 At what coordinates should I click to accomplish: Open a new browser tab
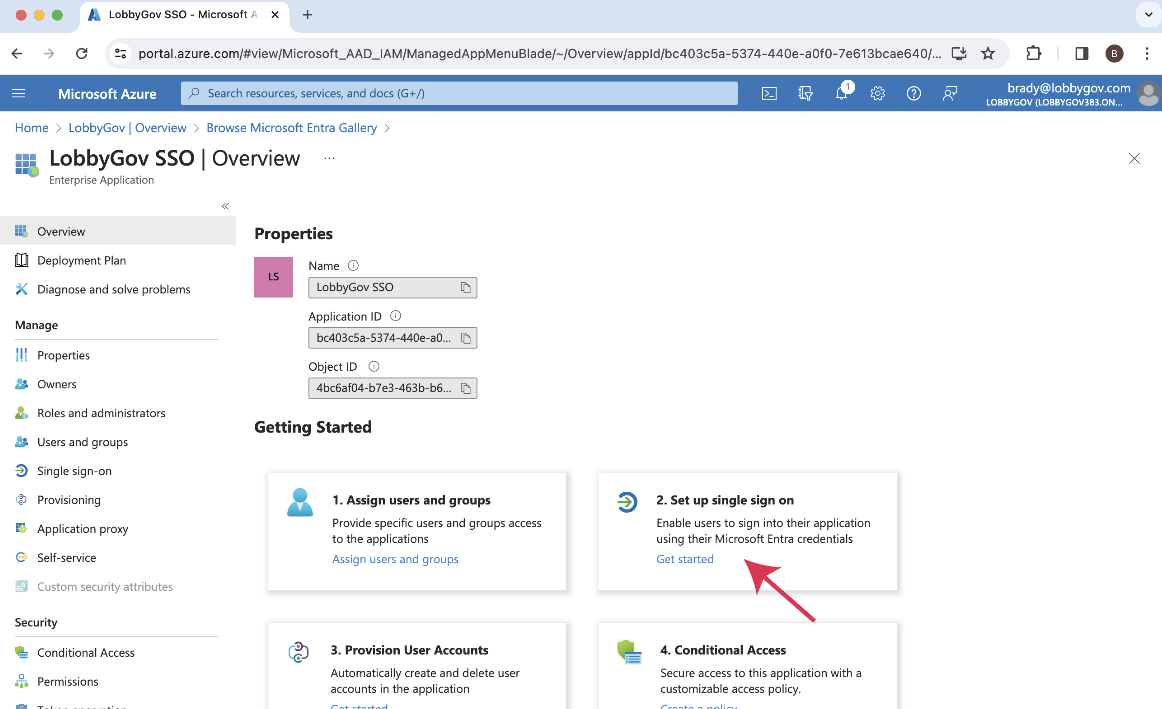308,15
